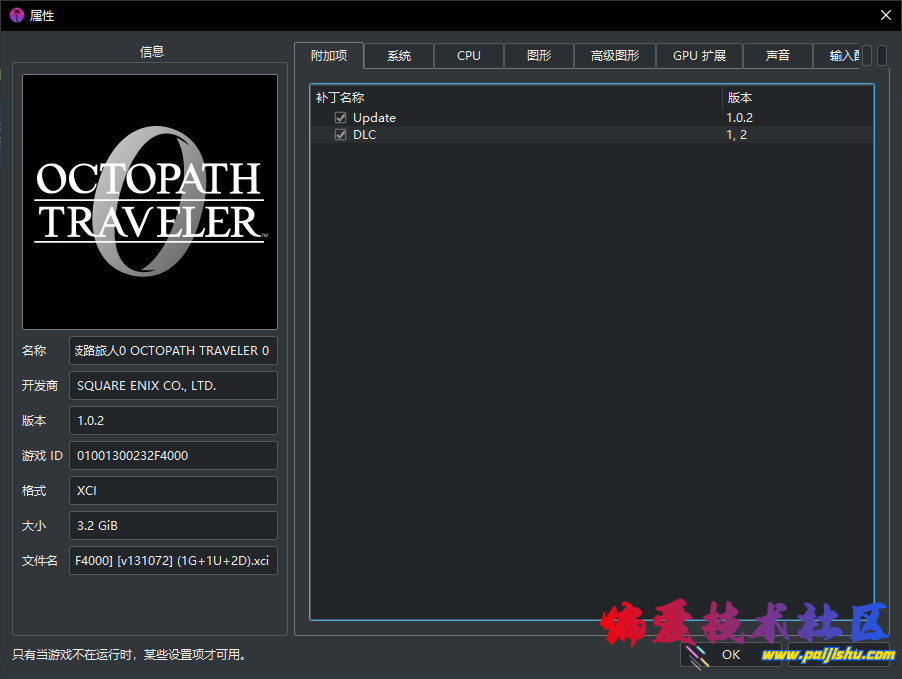This screenshot has height=679, width=902.
Task: Uncheck the DLC add-on checkbox
Action: (341, 135)
